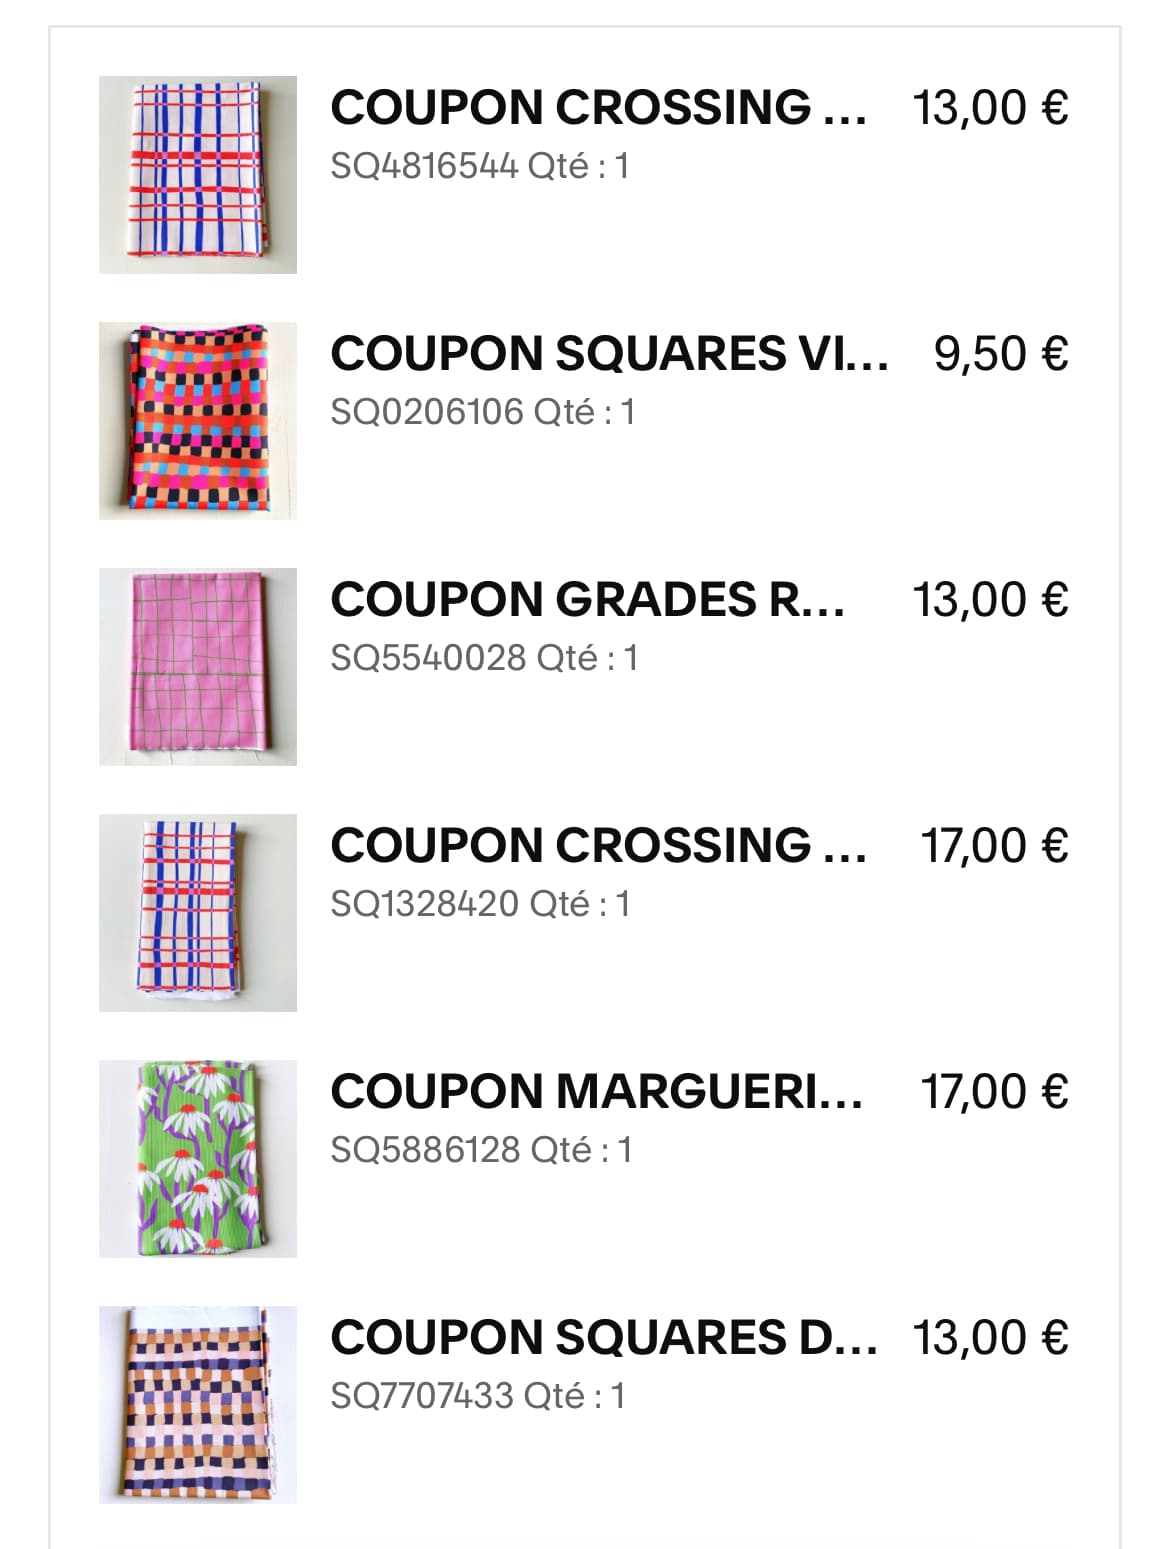Image resolution: width=1170 pixels, height=1549 pixels.
Task: Select the COUPON GRADES R... product title
Action: point(588,600)
